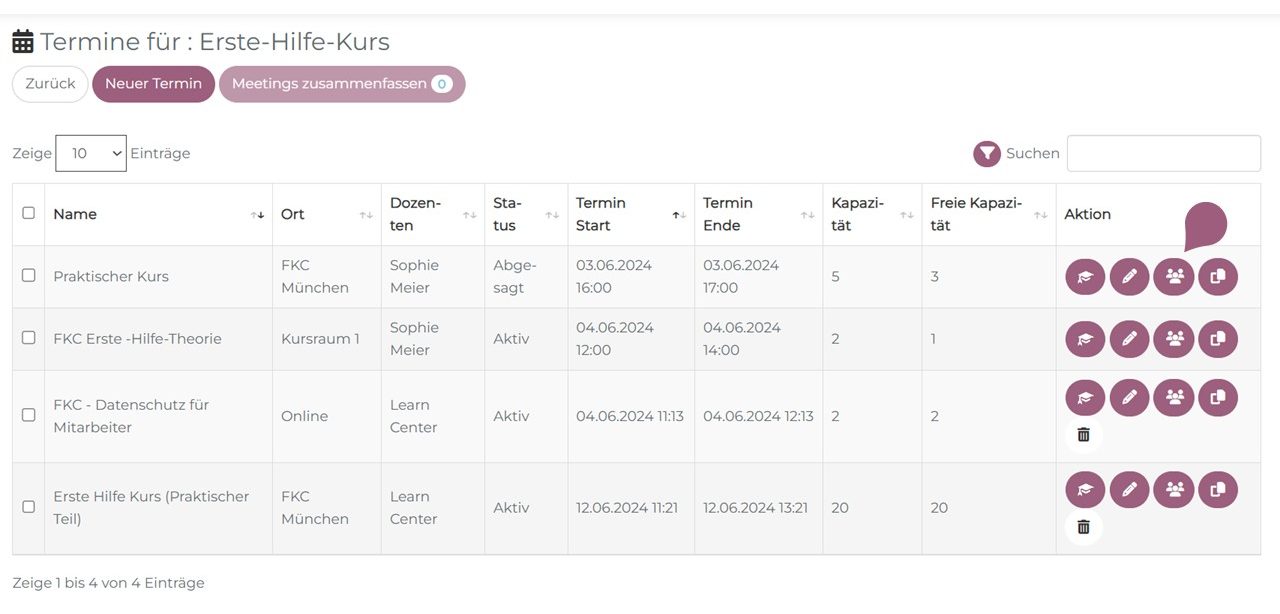
Task: Select the Praktischer Kurs row checkbox
Action: [x=28, y=275]
